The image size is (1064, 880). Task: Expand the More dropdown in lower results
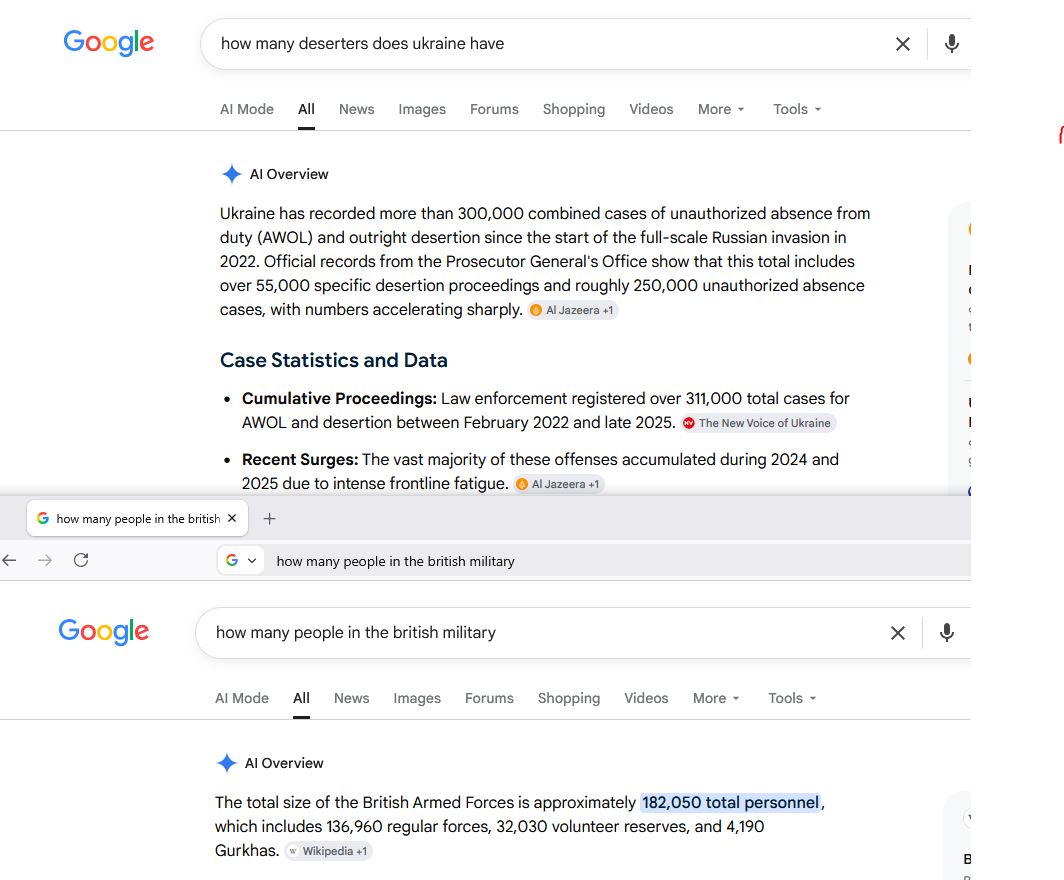pos(717,698)
